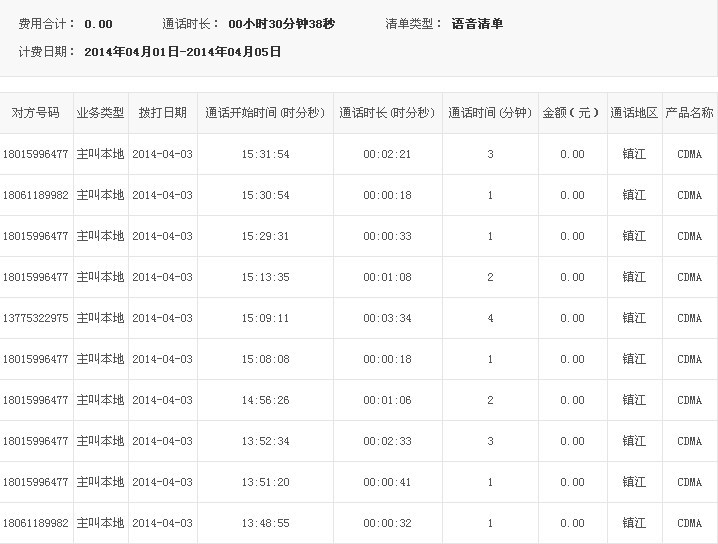Select the start time 15:13:35
The height and width of the screenshot is (544, 718).
[266, 277]
